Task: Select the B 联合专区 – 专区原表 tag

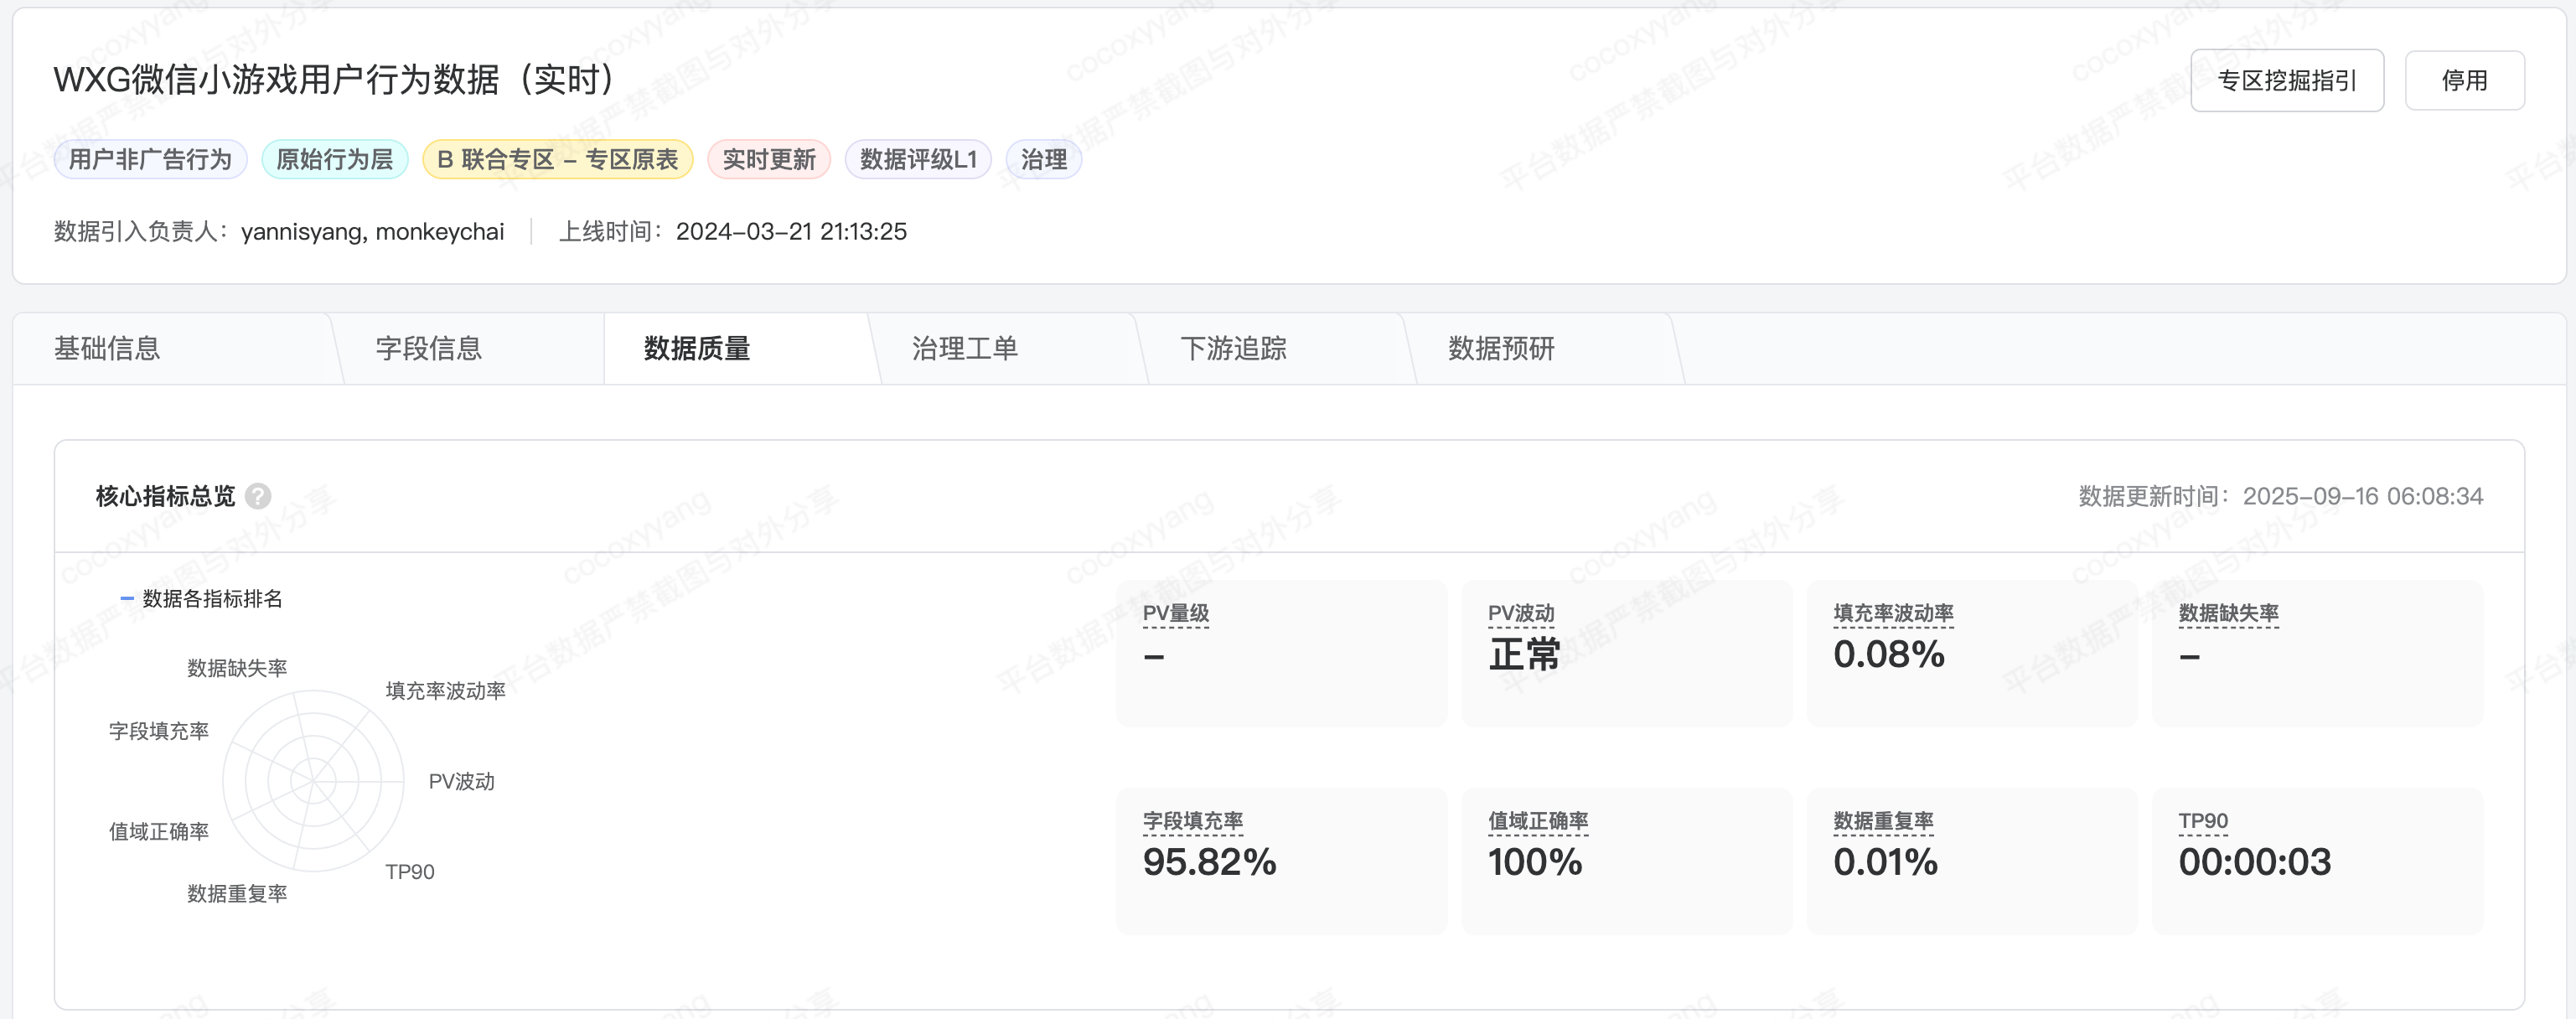Action: pos(557,159)
